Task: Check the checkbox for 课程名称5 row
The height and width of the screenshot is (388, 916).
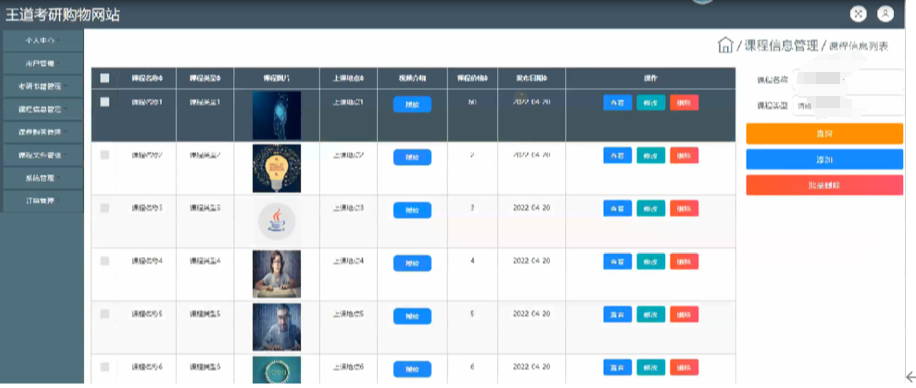Action: pyautogui.click(x=105, y=314)
